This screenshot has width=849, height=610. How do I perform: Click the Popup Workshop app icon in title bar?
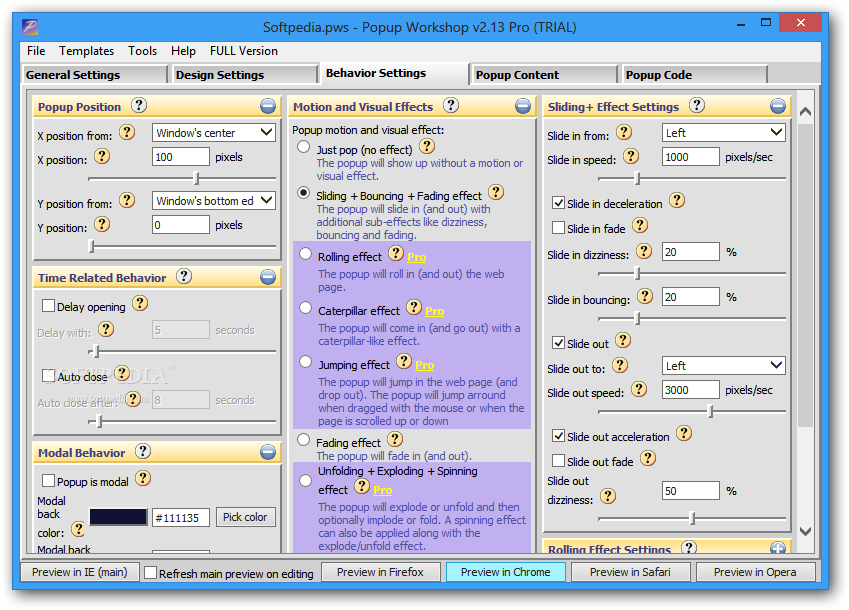point(30,26)
